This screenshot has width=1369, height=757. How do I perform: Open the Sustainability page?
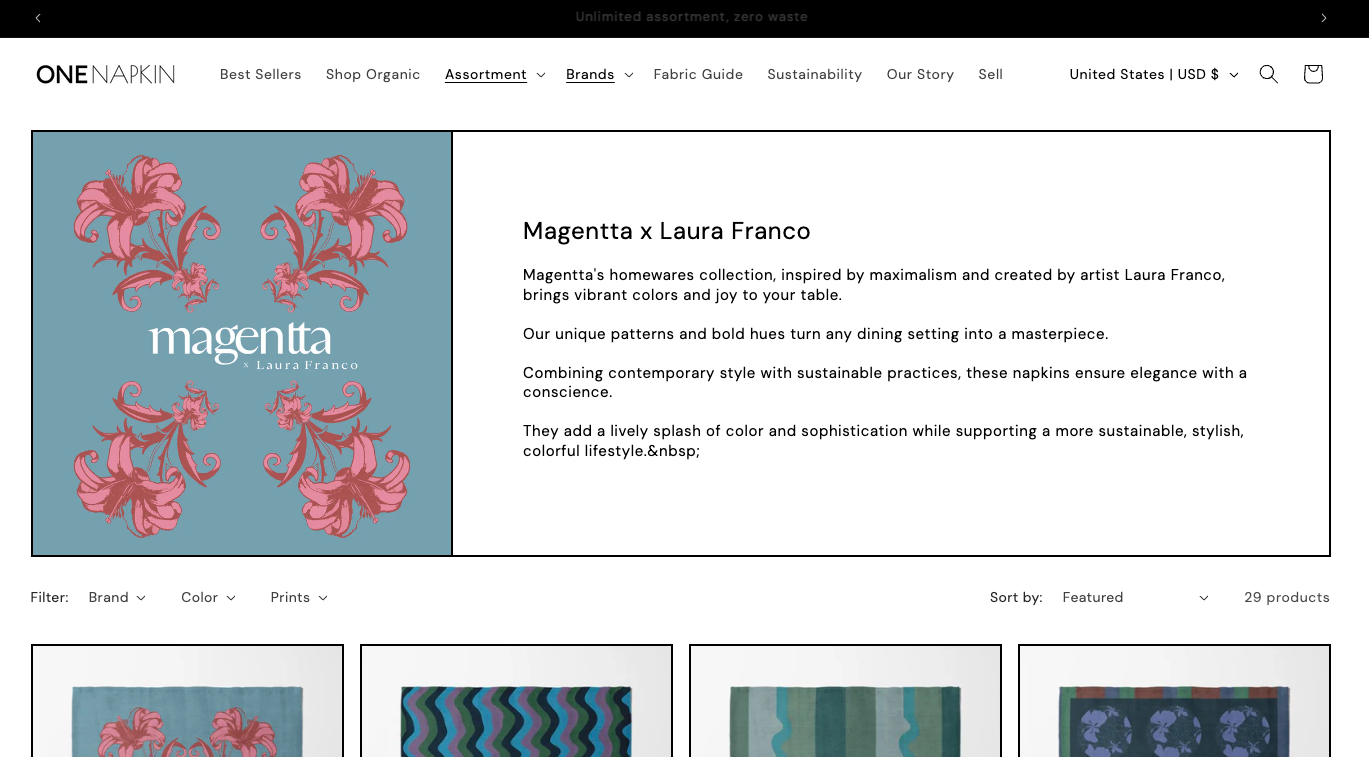[x=814, y=74]
